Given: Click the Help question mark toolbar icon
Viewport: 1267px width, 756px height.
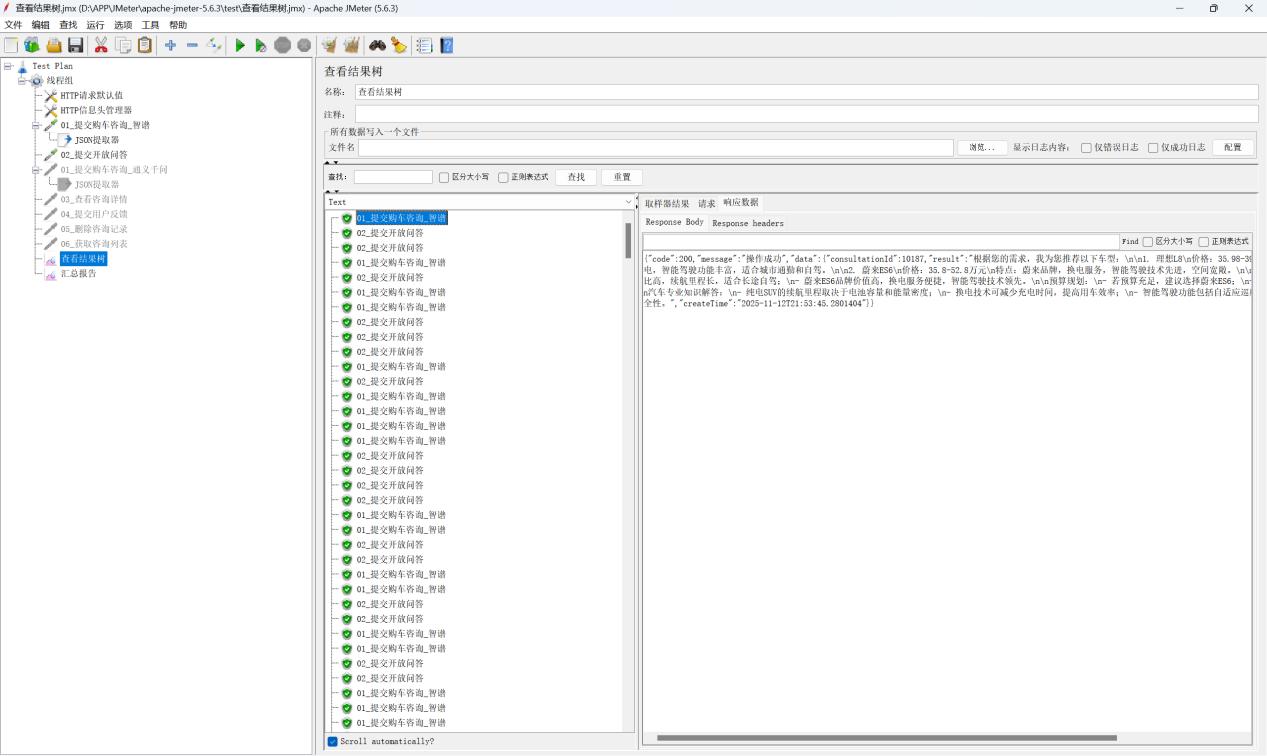Looking at the screenshot, I should tap(446, 45).
